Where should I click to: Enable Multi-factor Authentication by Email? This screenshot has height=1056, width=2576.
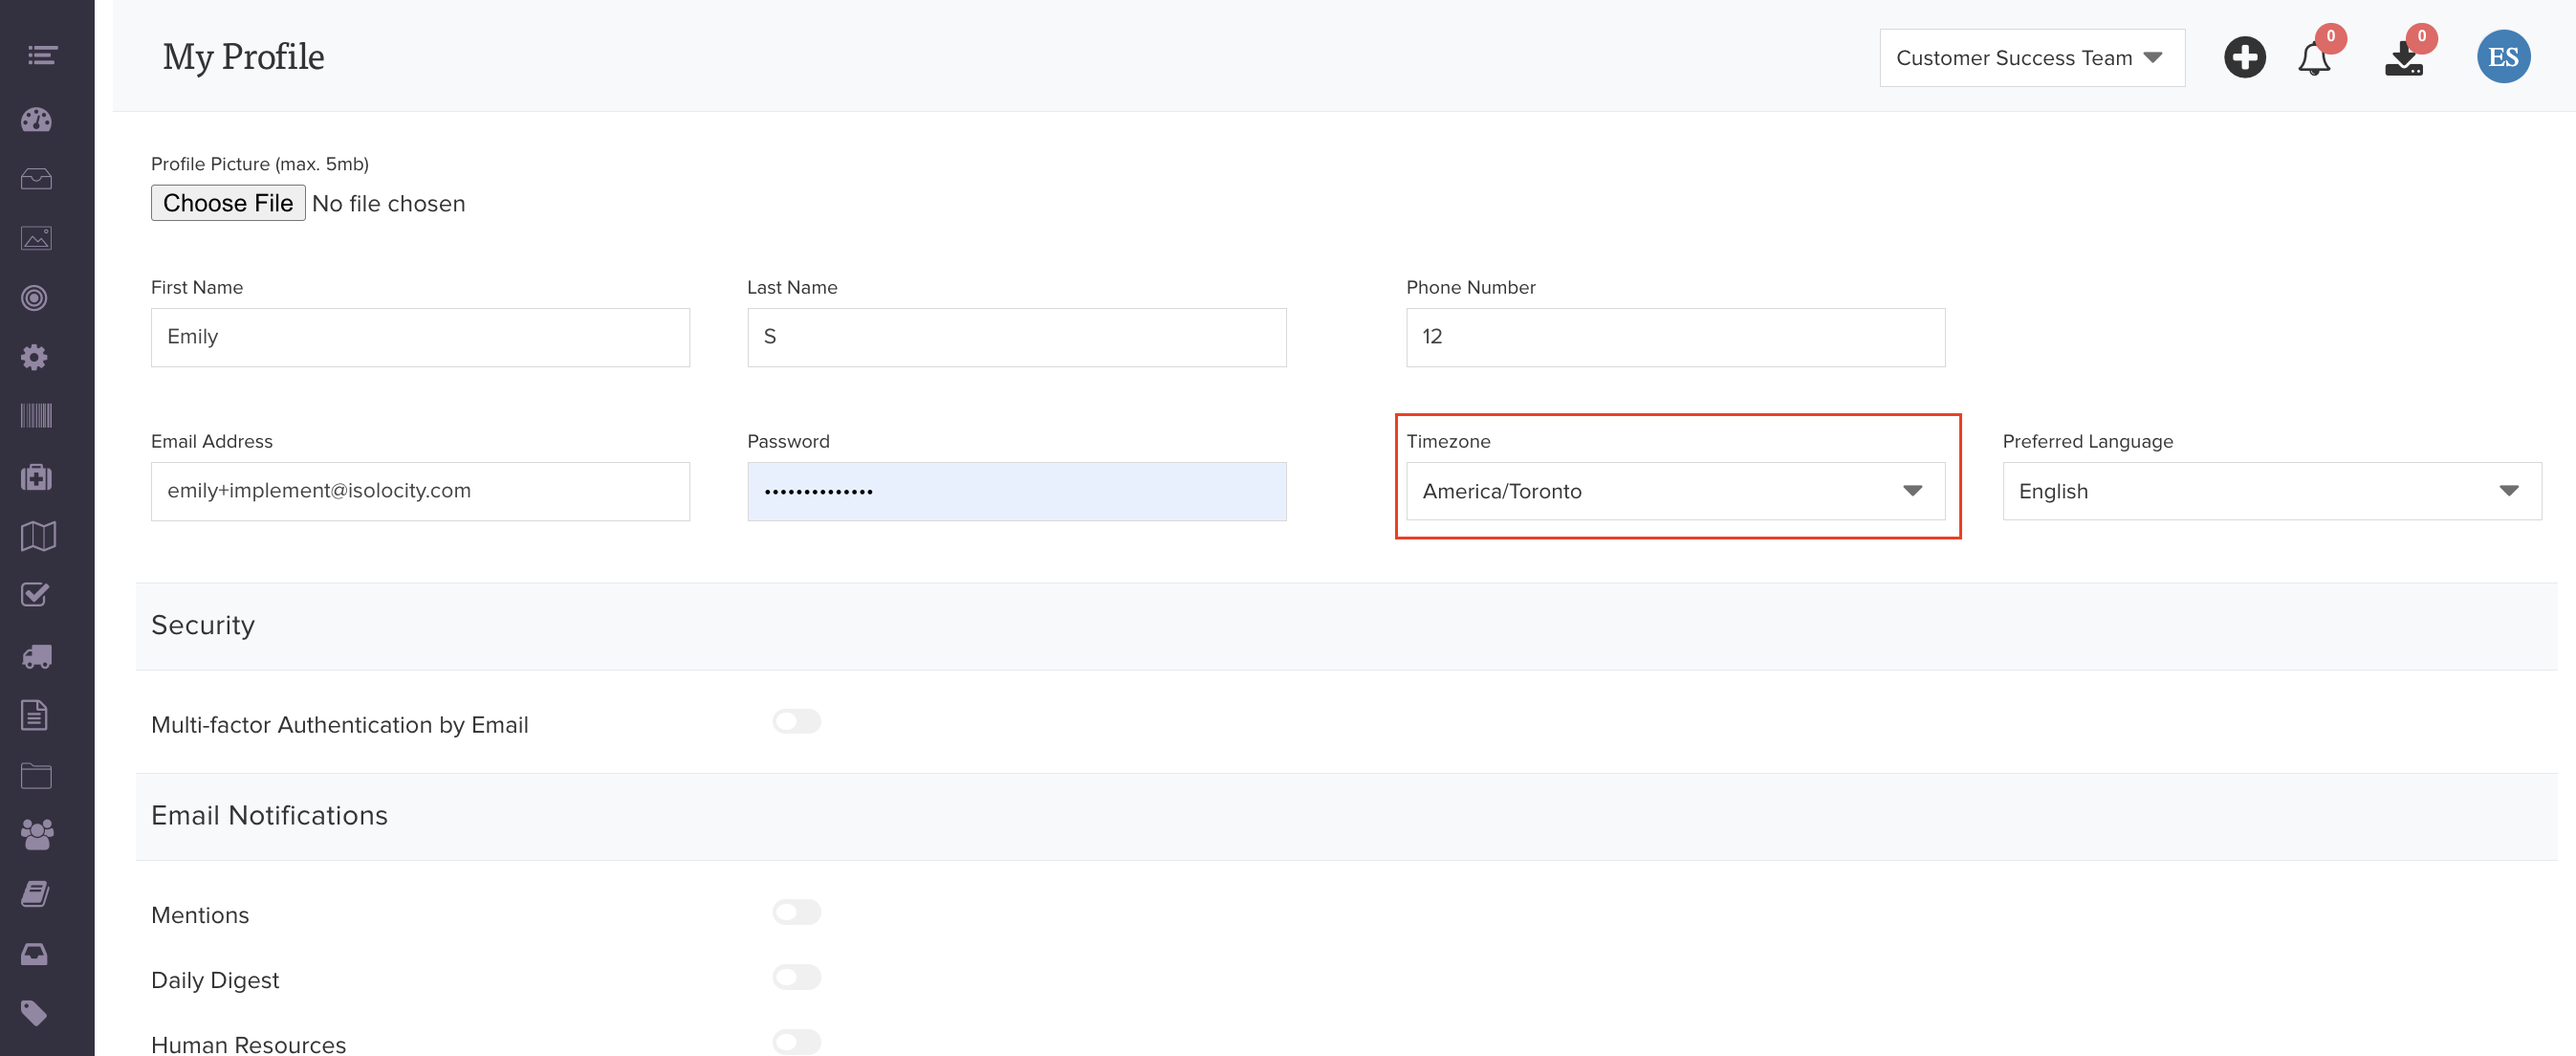click(796, 721)
